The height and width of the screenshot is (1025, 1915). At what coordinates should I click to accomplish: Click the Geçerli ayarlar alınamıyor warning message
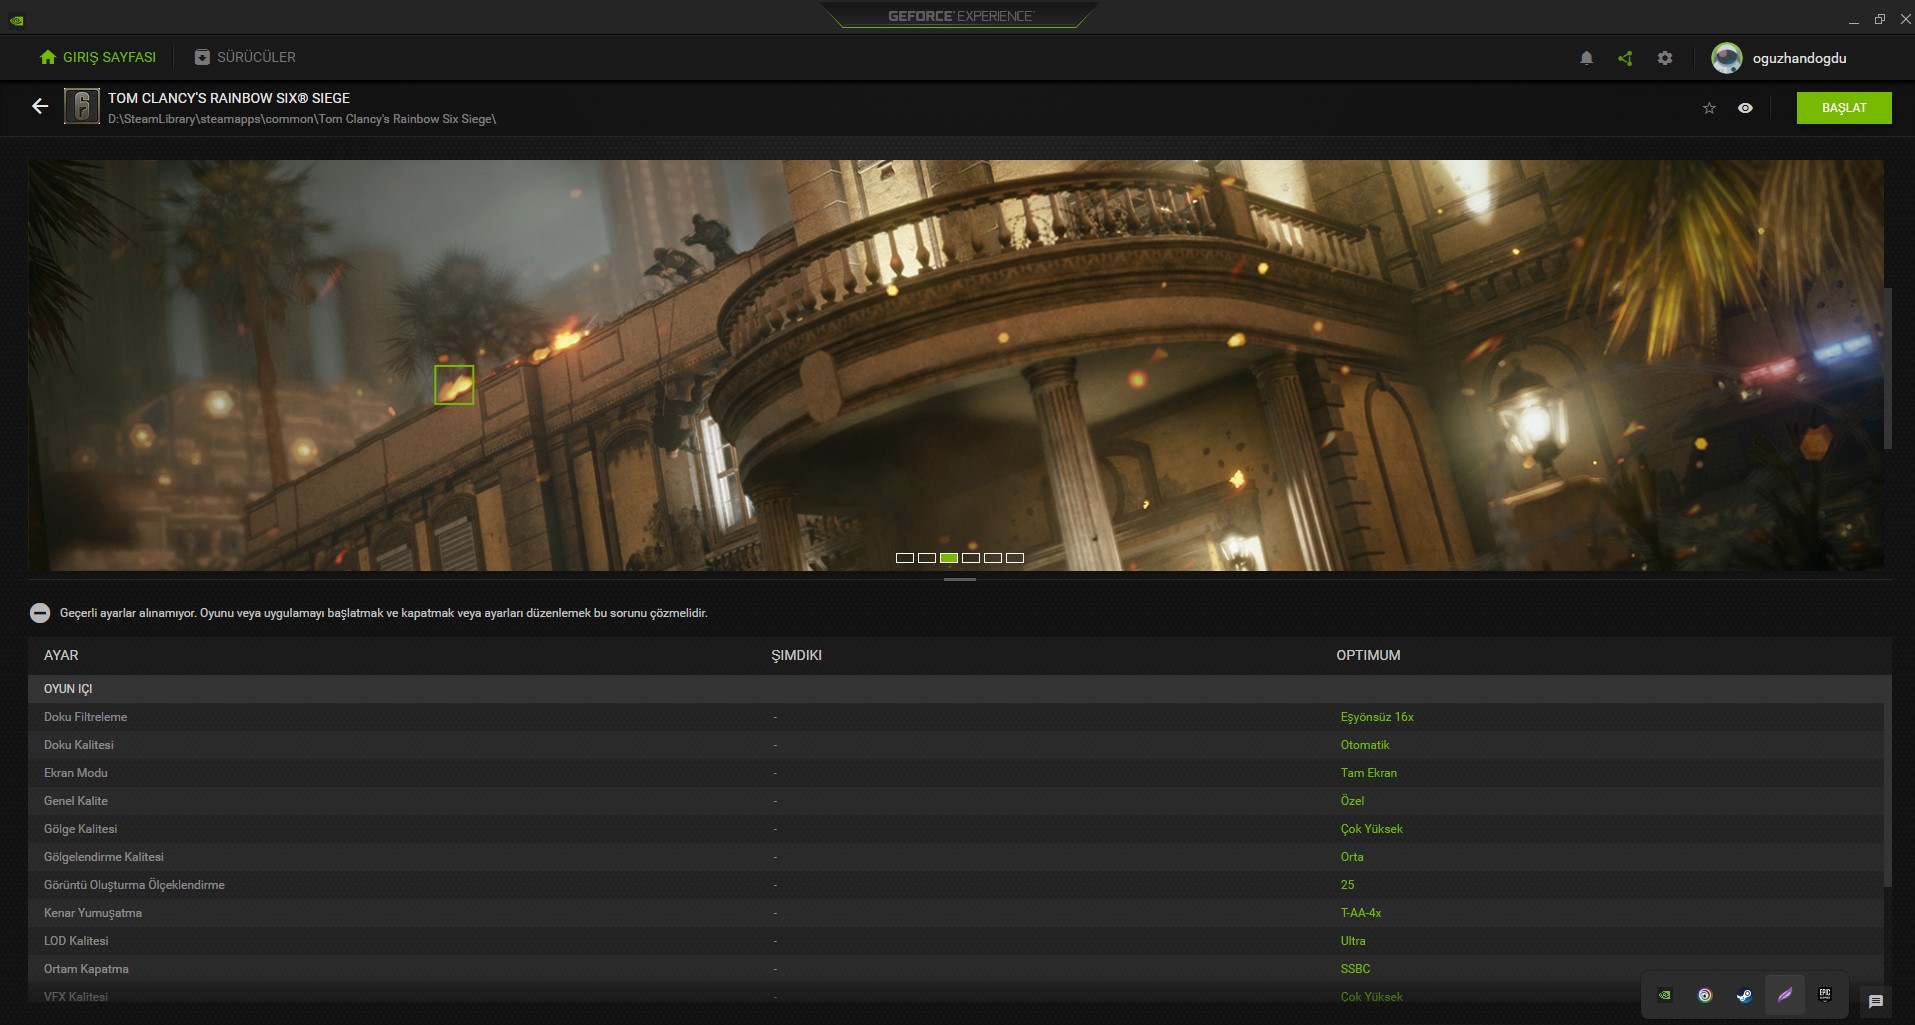tap(384, 613)
